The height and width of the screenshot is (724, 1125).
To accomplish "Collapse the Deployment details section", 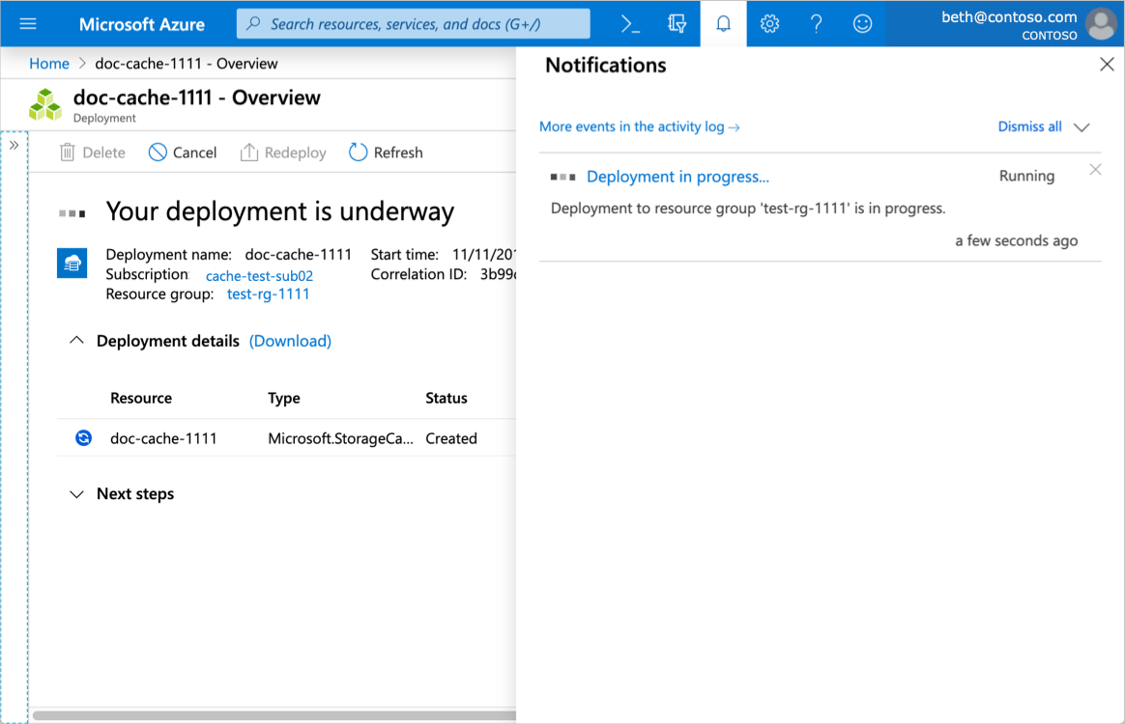I will pyautogui.click(x=77, y=340).
